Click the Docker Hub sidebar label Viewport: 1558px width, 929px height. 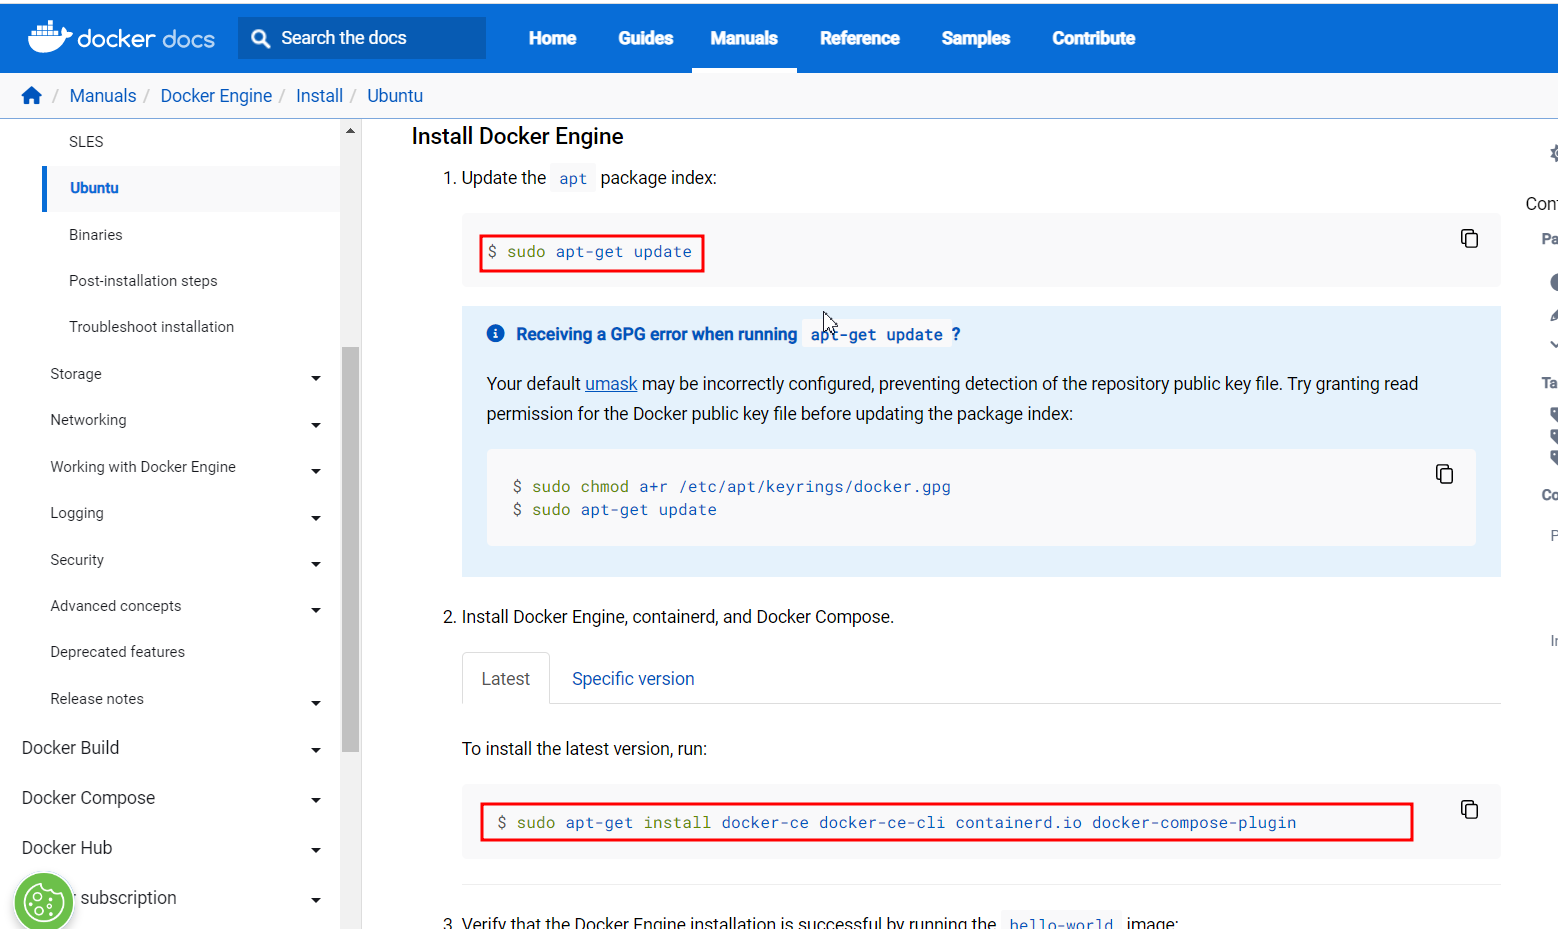tap(67, 848)
